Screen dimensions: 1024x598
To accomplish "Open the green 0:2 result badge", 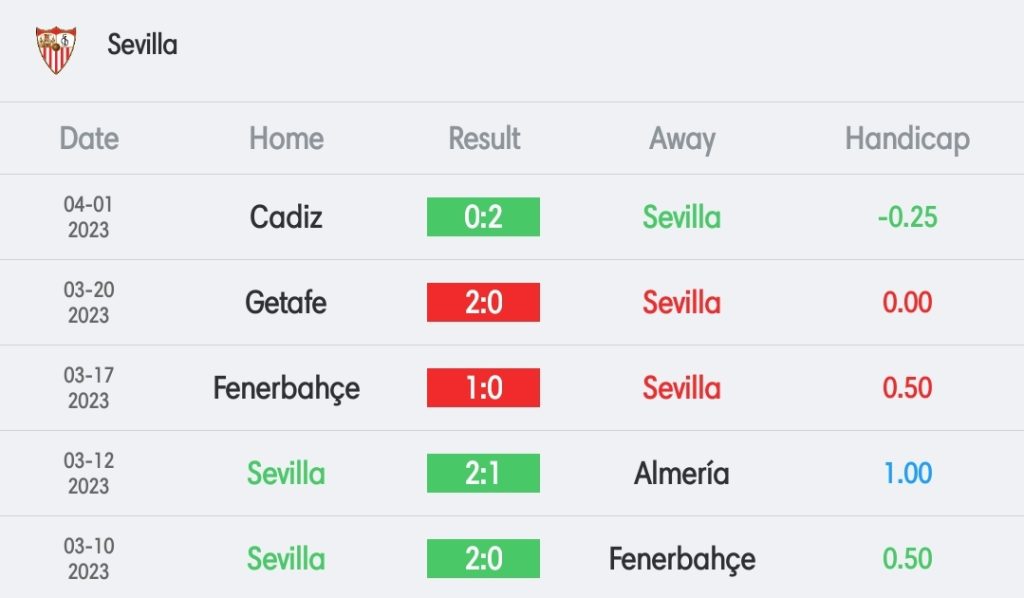I will [483, 217].
